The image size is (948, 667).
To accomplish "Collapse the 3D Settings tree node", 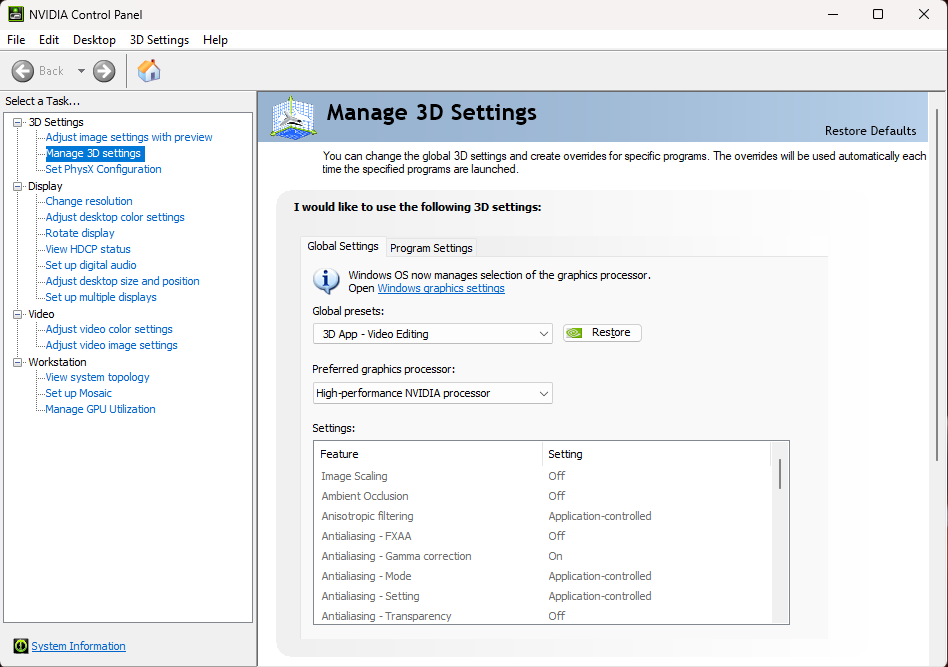I will 18,122.
